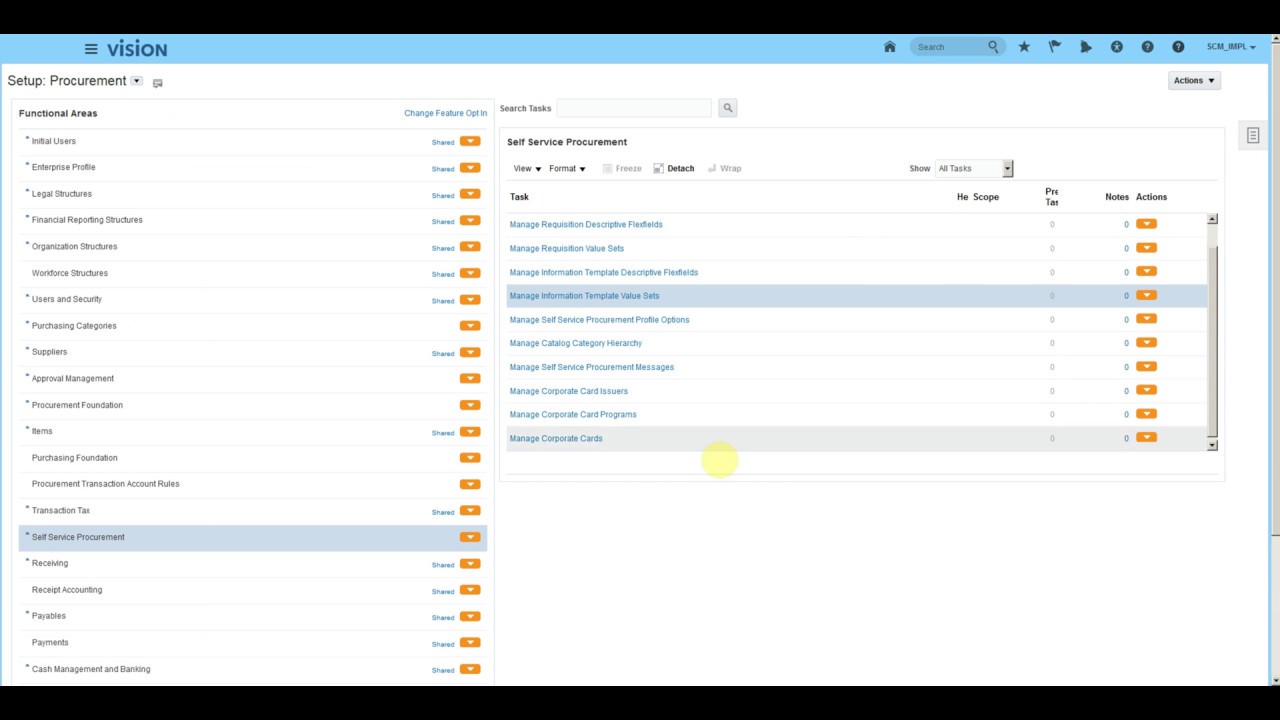The width and height of the screenshot is (1280, 720).
Task: Open orange actions menu for Self Service Procurement
Action: pyautogui.click(x=470, y=537)
